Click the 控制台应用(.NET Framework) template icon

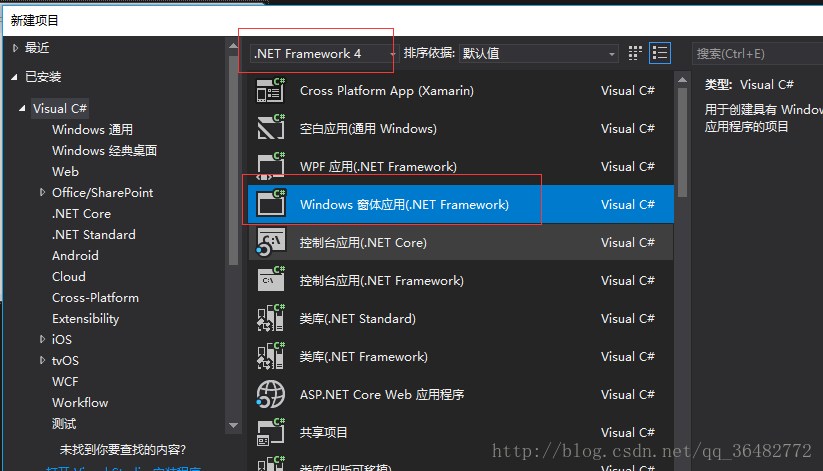click(271, 280)
